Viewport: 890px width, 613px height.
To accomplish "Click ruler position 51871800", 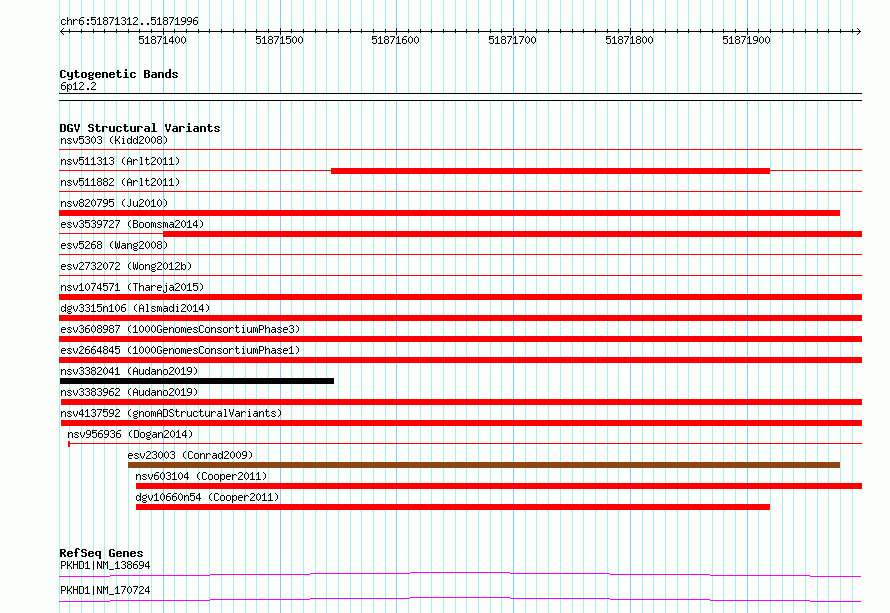I will (x=629, y=40).
